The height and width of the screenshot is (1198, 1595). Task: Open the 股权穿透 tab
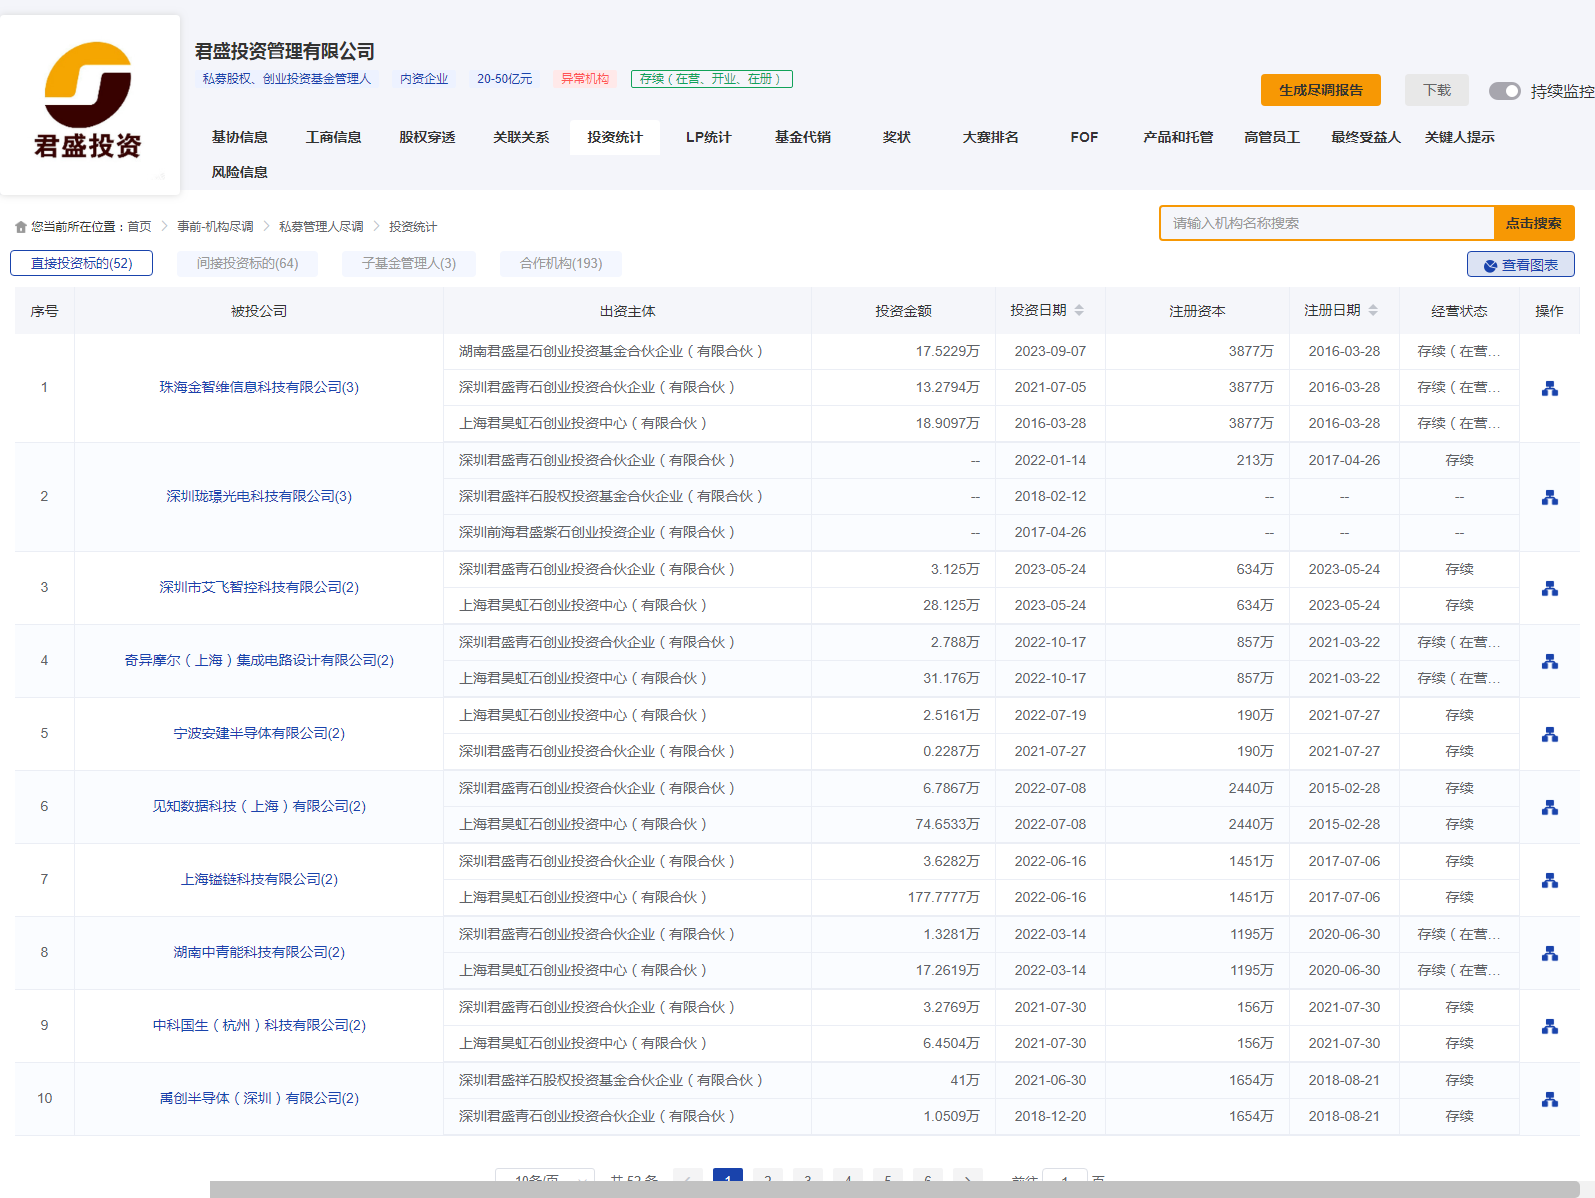tap(427, 137)
